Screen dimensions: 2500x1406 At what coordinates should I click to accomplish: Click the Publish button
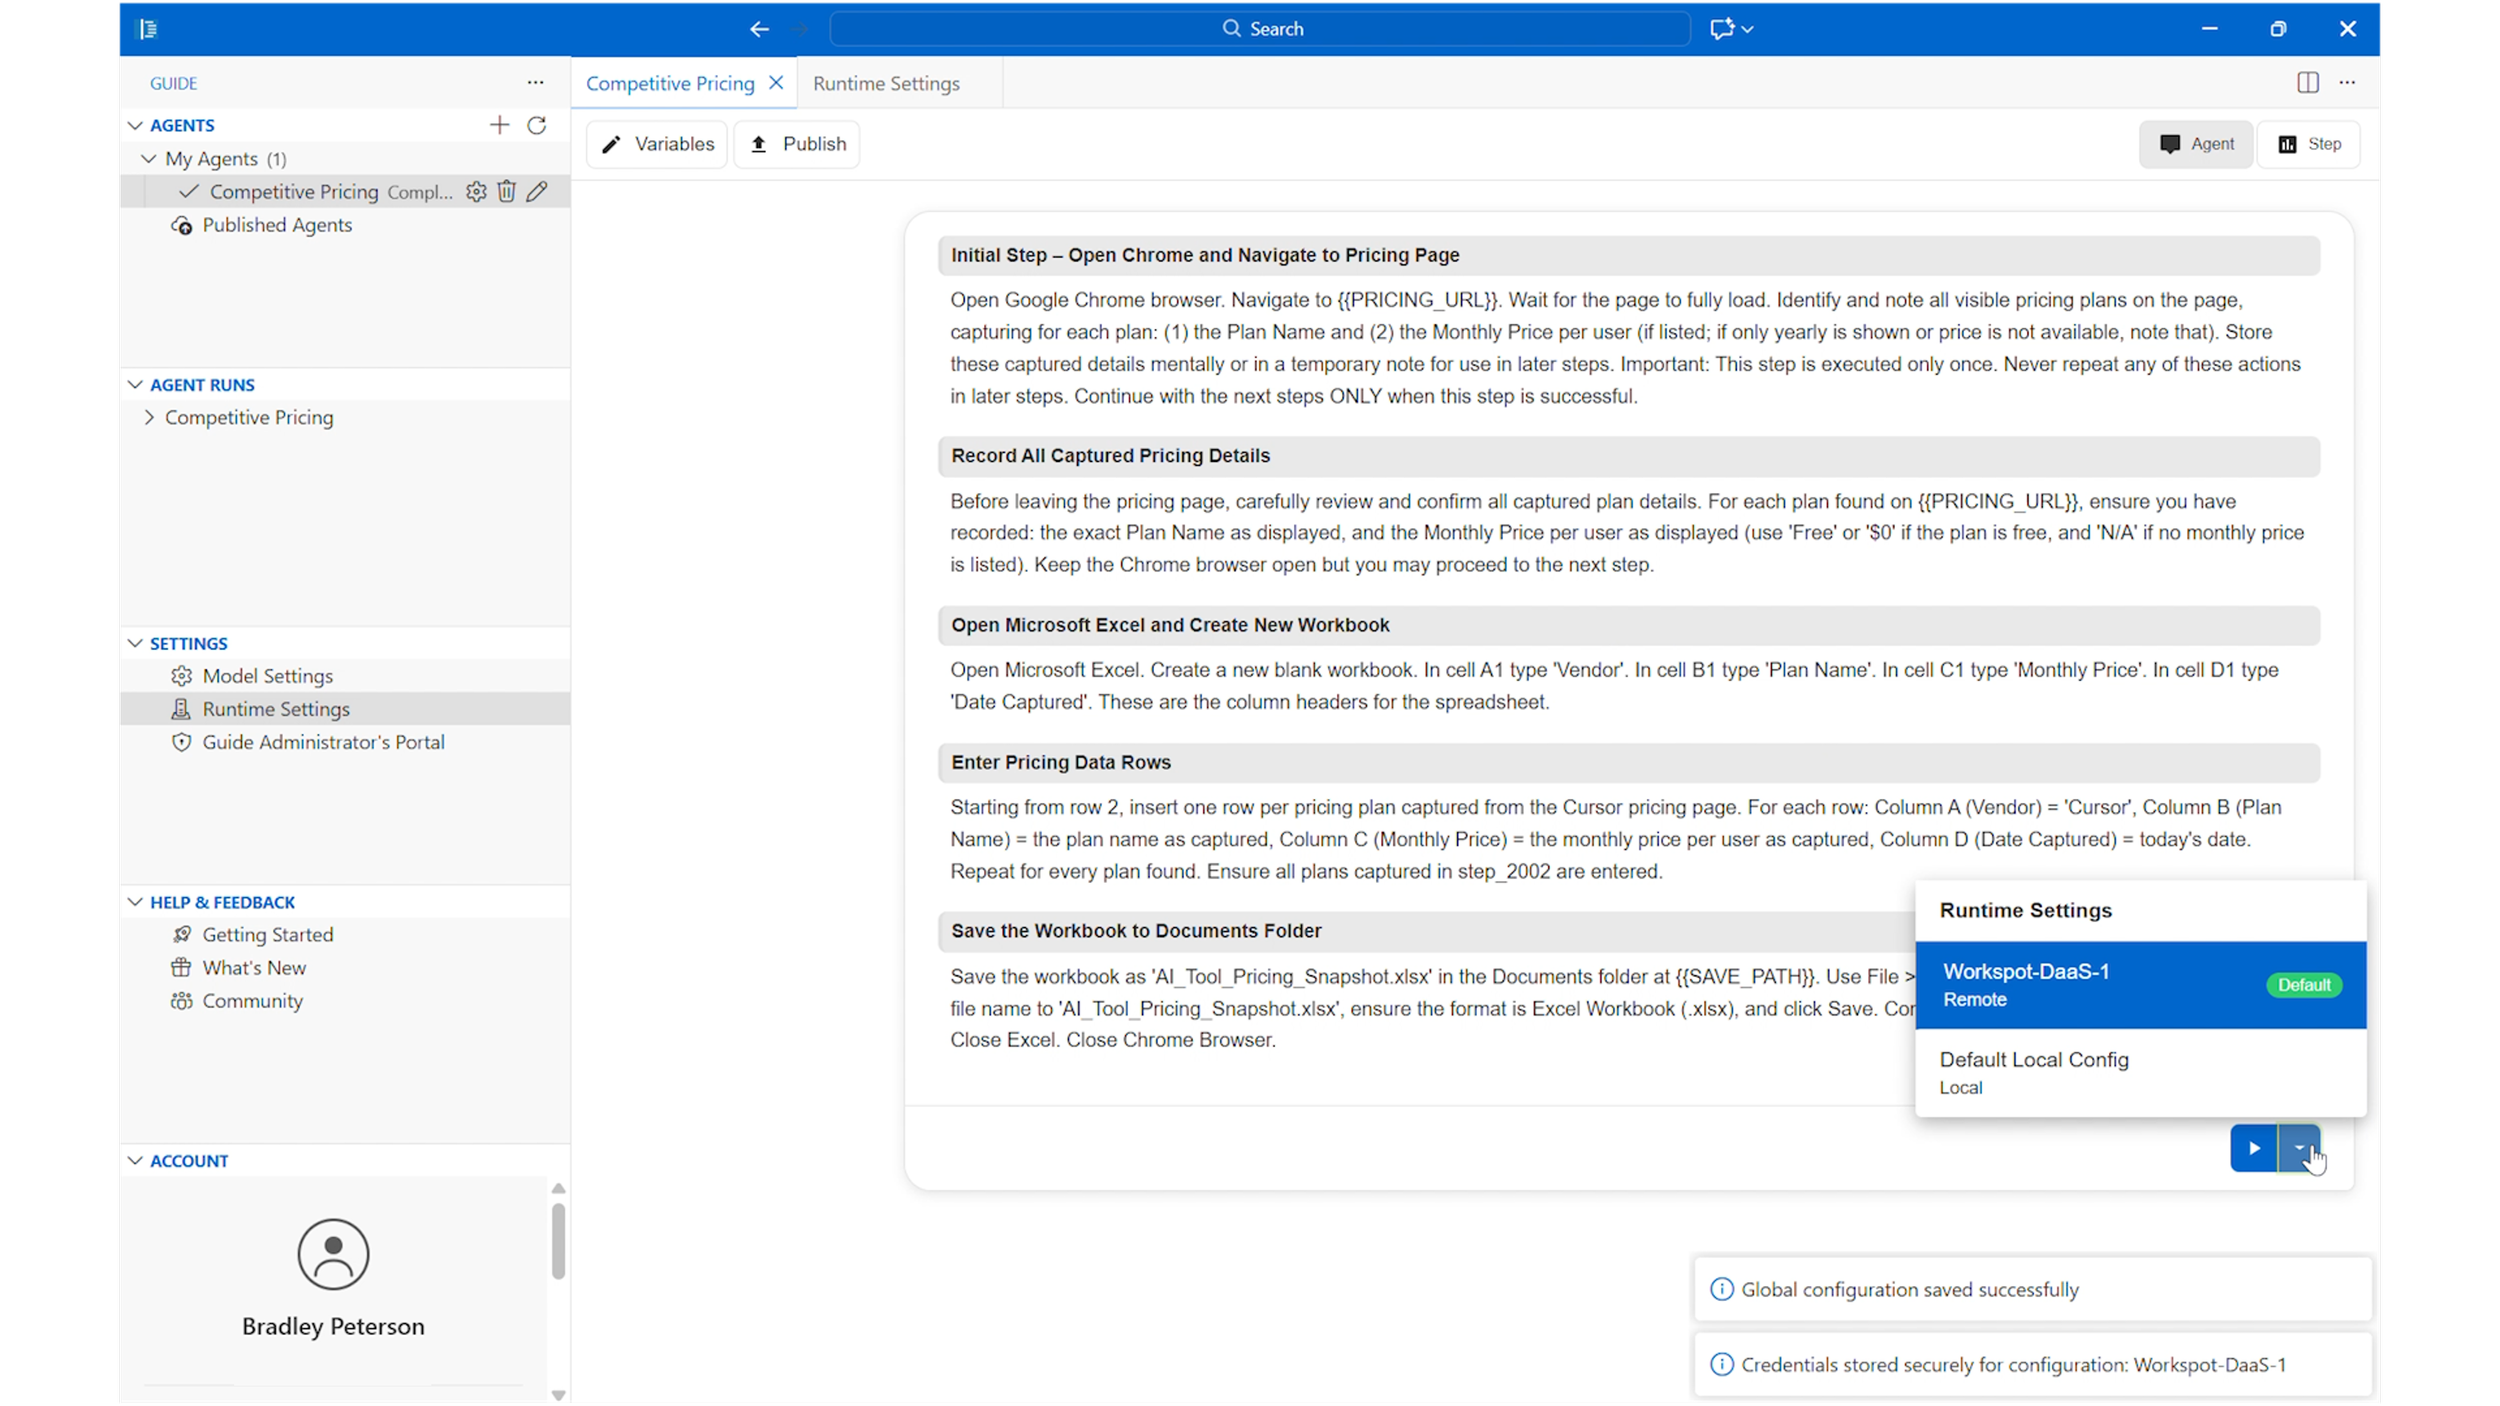coord(797,144)
